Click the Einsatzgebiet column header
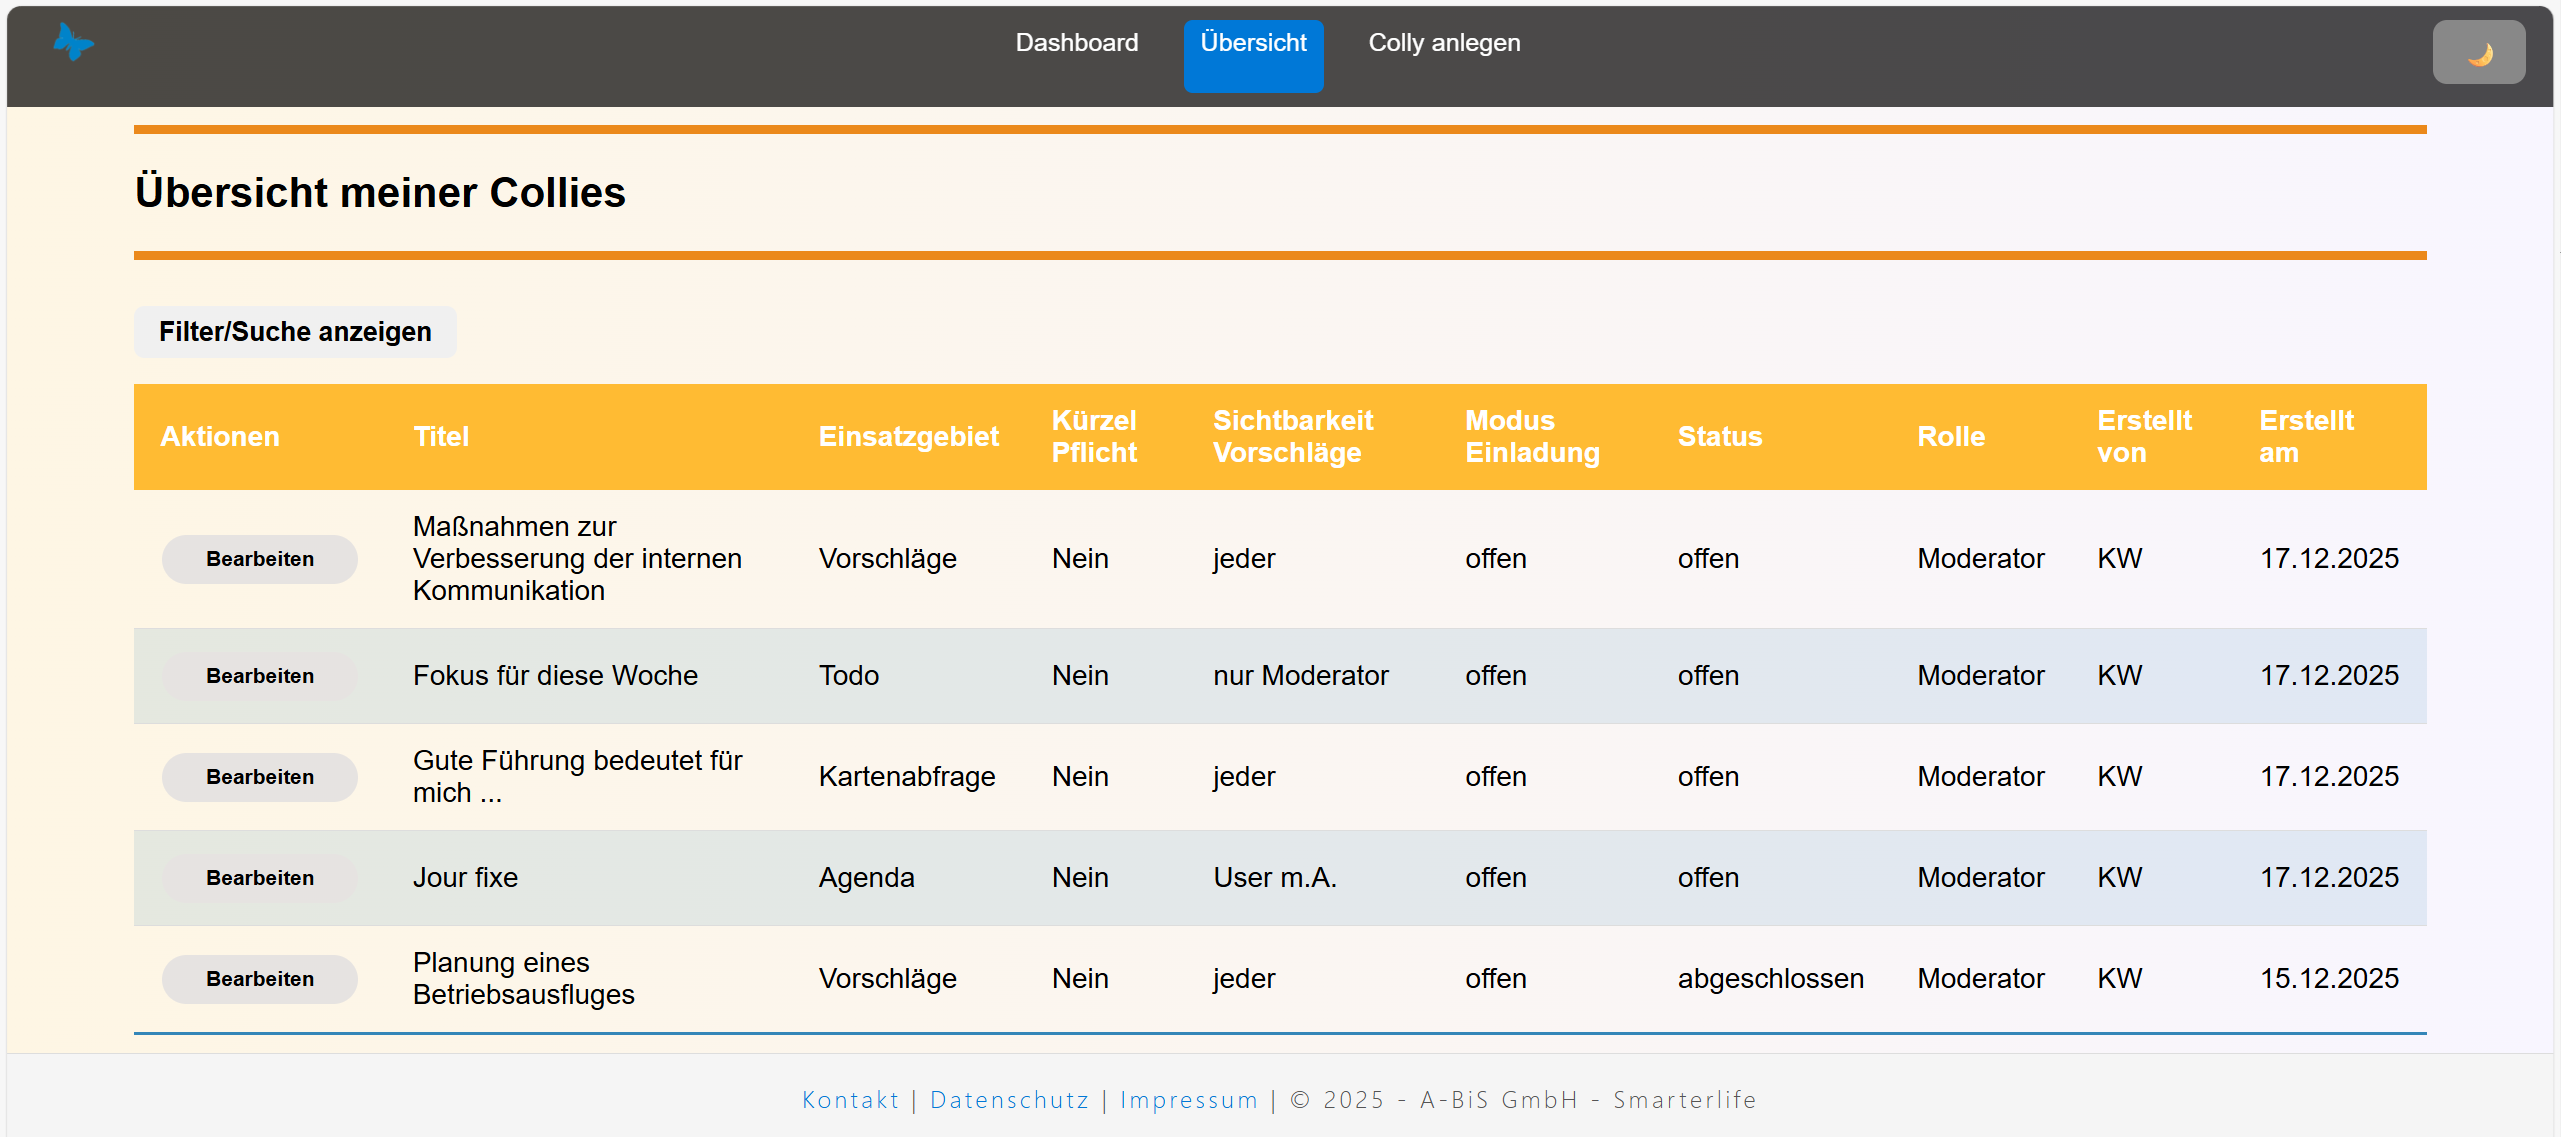The image size is (2561, 1137). (x=908, y=437)
